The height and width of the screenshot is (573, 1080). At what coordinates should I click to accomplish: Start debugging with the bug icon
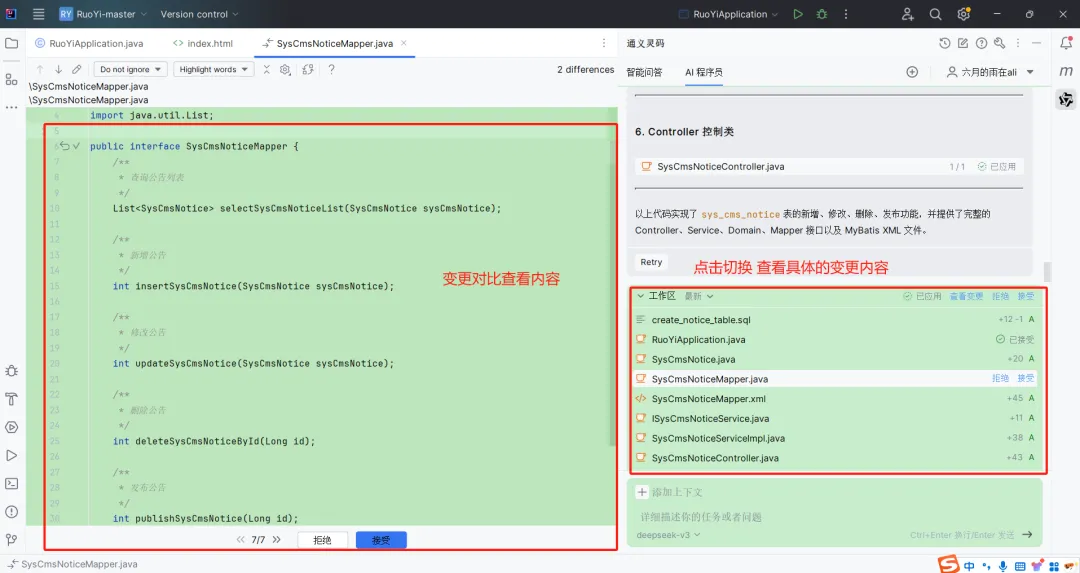(822, 14)
